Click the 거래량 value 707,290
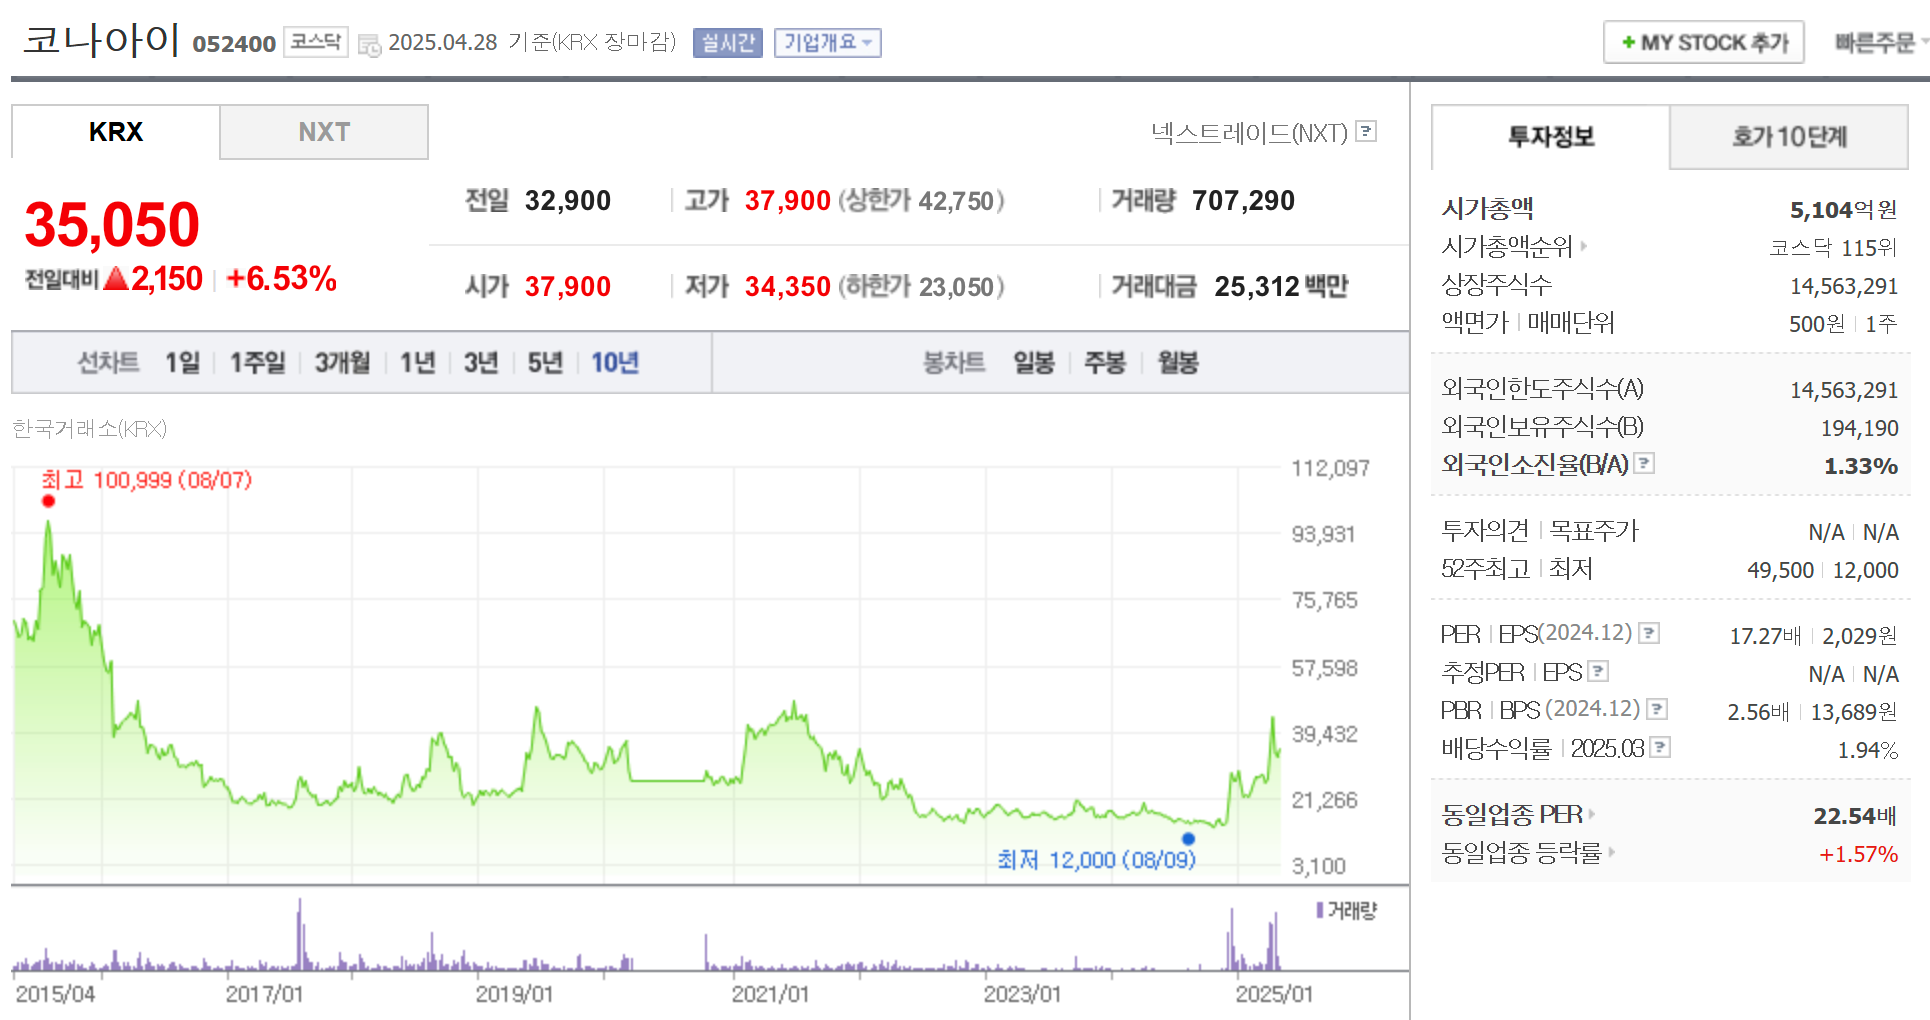1930x1020 pixels. tap(1244, 201)
